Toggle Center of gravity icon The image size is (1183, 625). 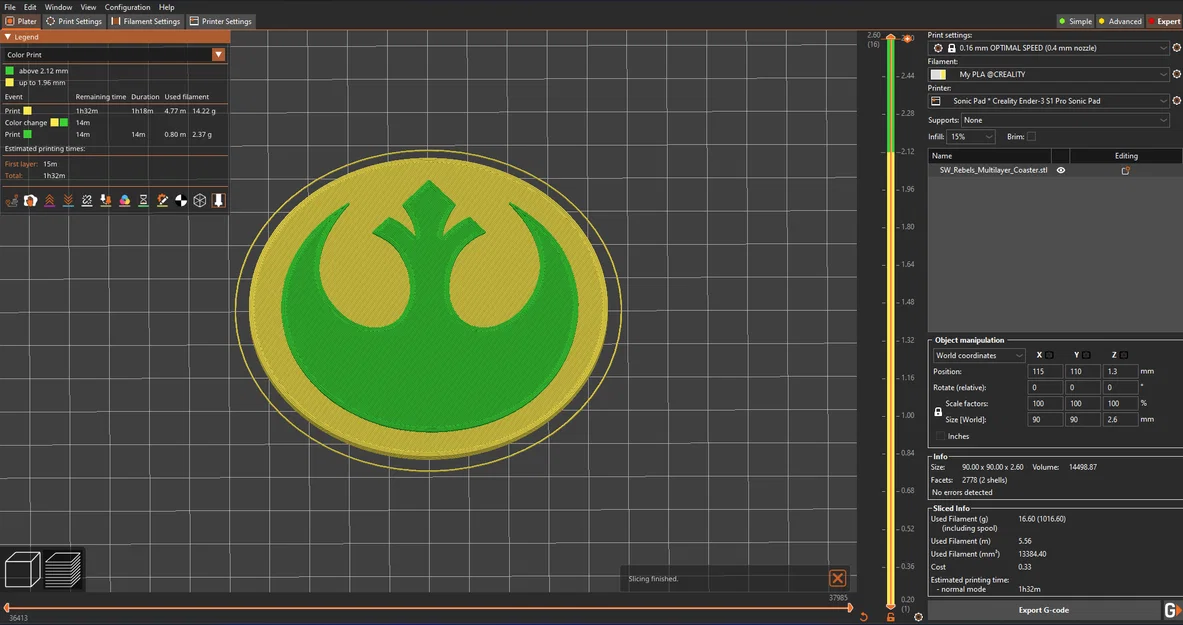pyautogui.click(x=181, y=200)
